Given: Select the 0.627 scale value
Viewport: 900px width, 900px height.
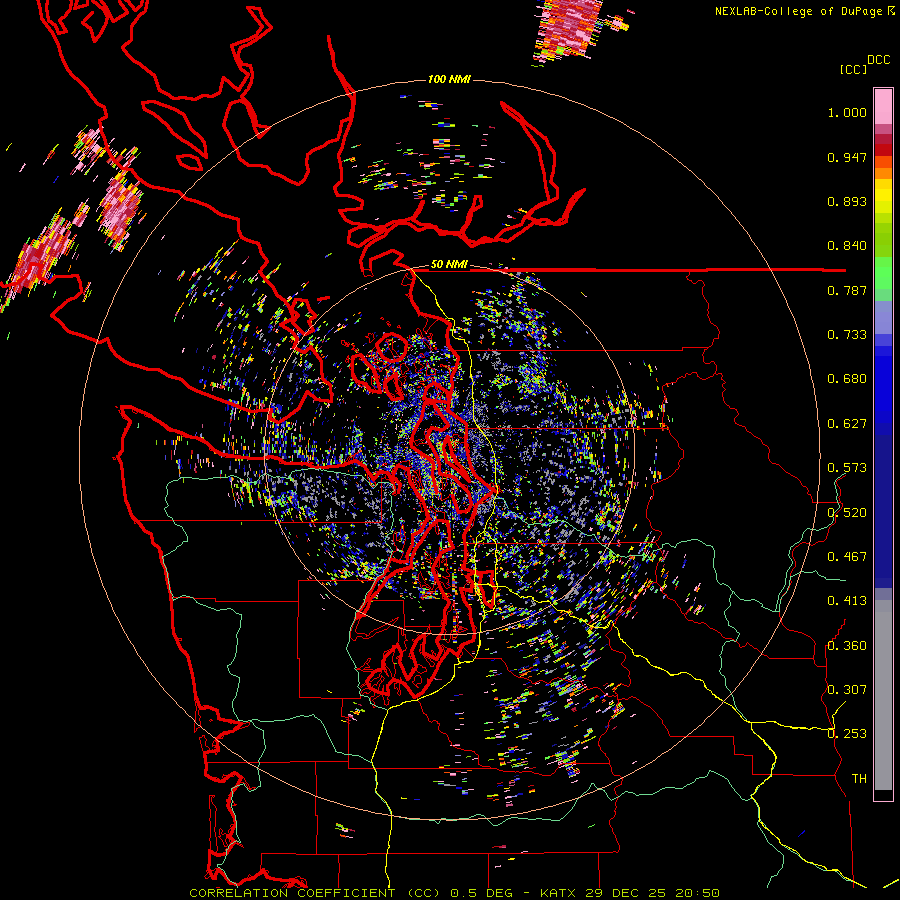Looking at the screenshot, I should coord(847,424).
